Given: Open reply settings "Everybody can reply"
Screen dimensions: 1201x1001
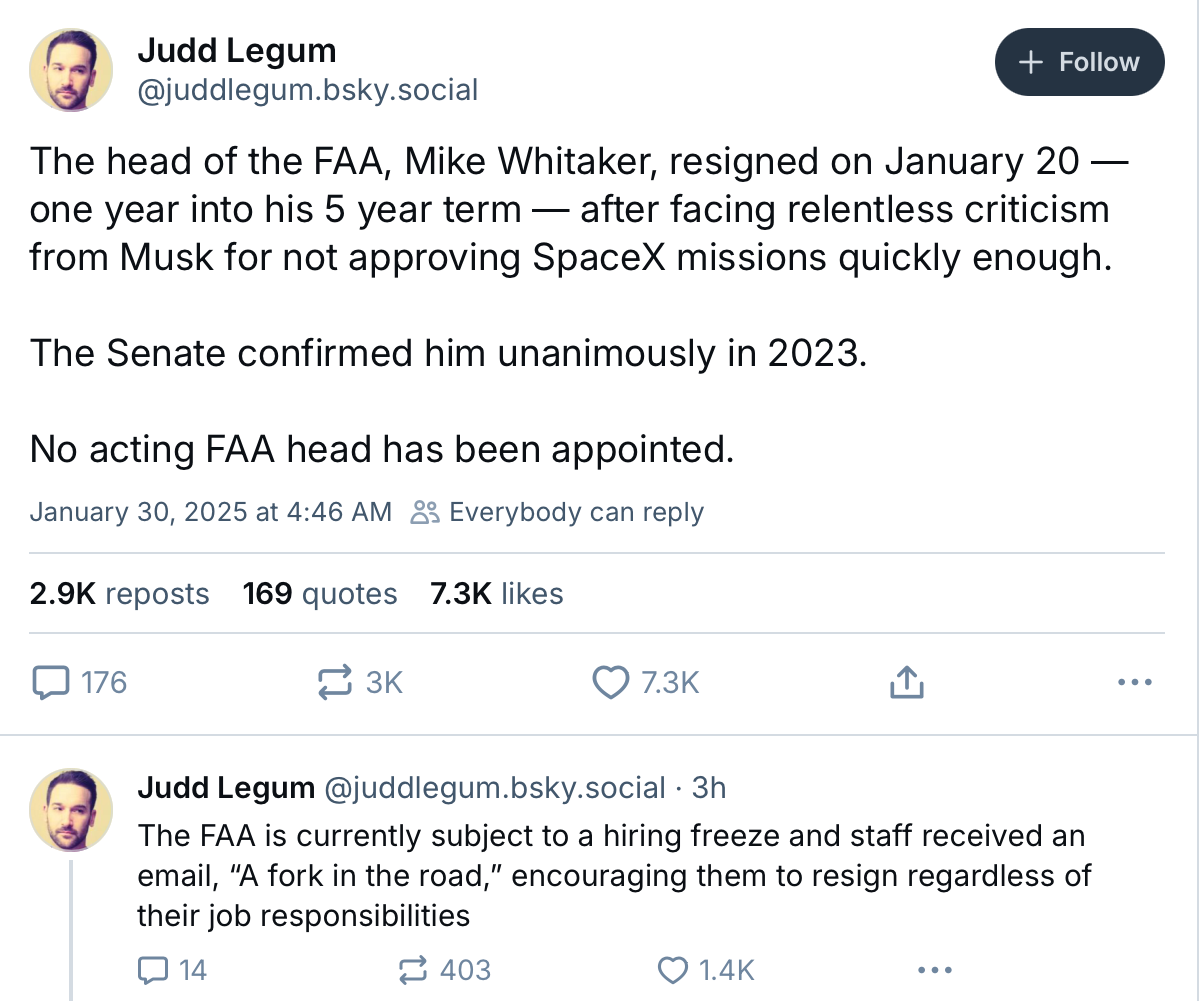Looking at the screenshot, I should [558, 513].
